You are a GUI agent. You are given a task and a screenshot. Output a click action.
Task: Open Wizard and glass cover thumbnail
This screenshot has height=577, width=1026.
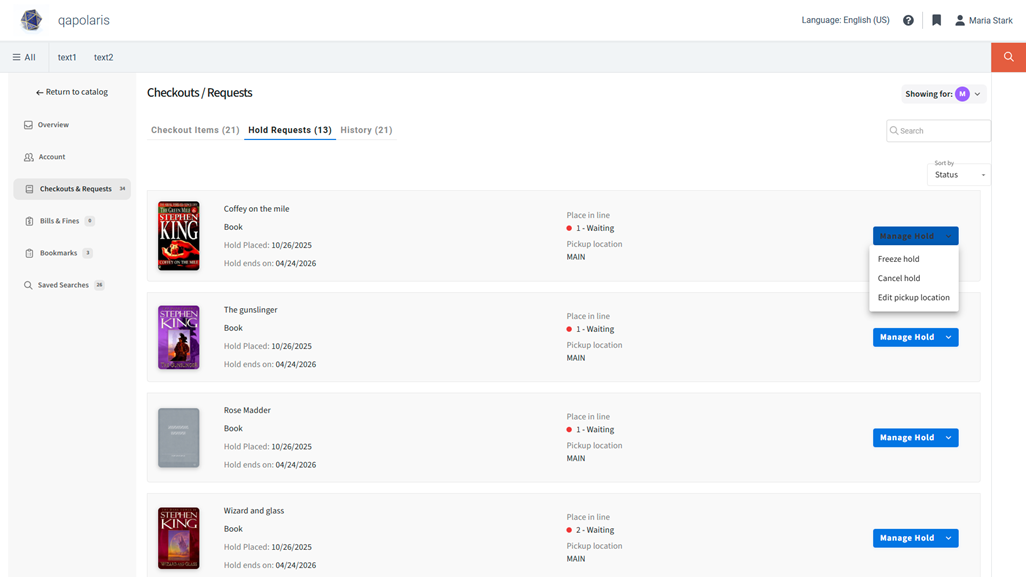point(179,538)
